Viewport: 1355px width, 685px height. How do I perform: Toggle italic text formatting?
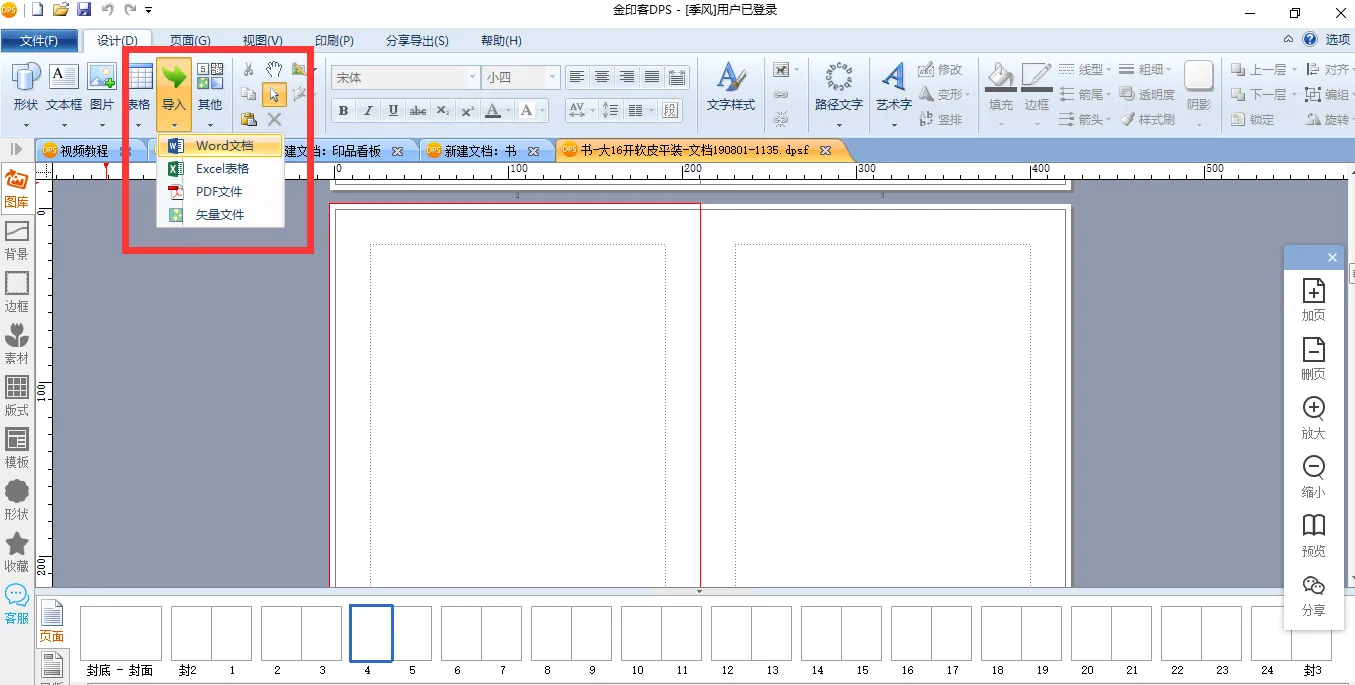(x=368, y=111)
